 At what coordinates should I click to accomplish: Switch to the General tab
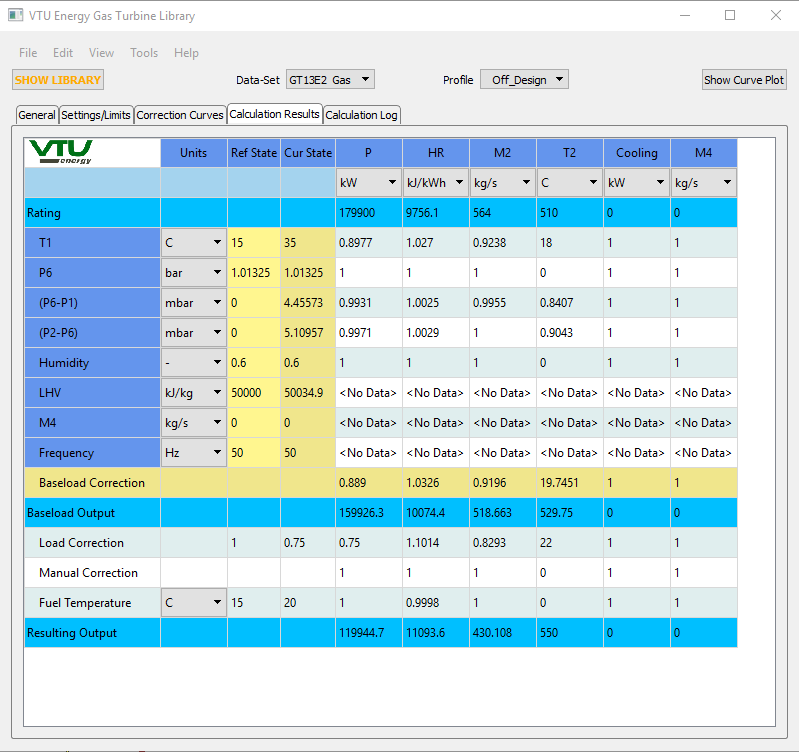click(37, 115)
